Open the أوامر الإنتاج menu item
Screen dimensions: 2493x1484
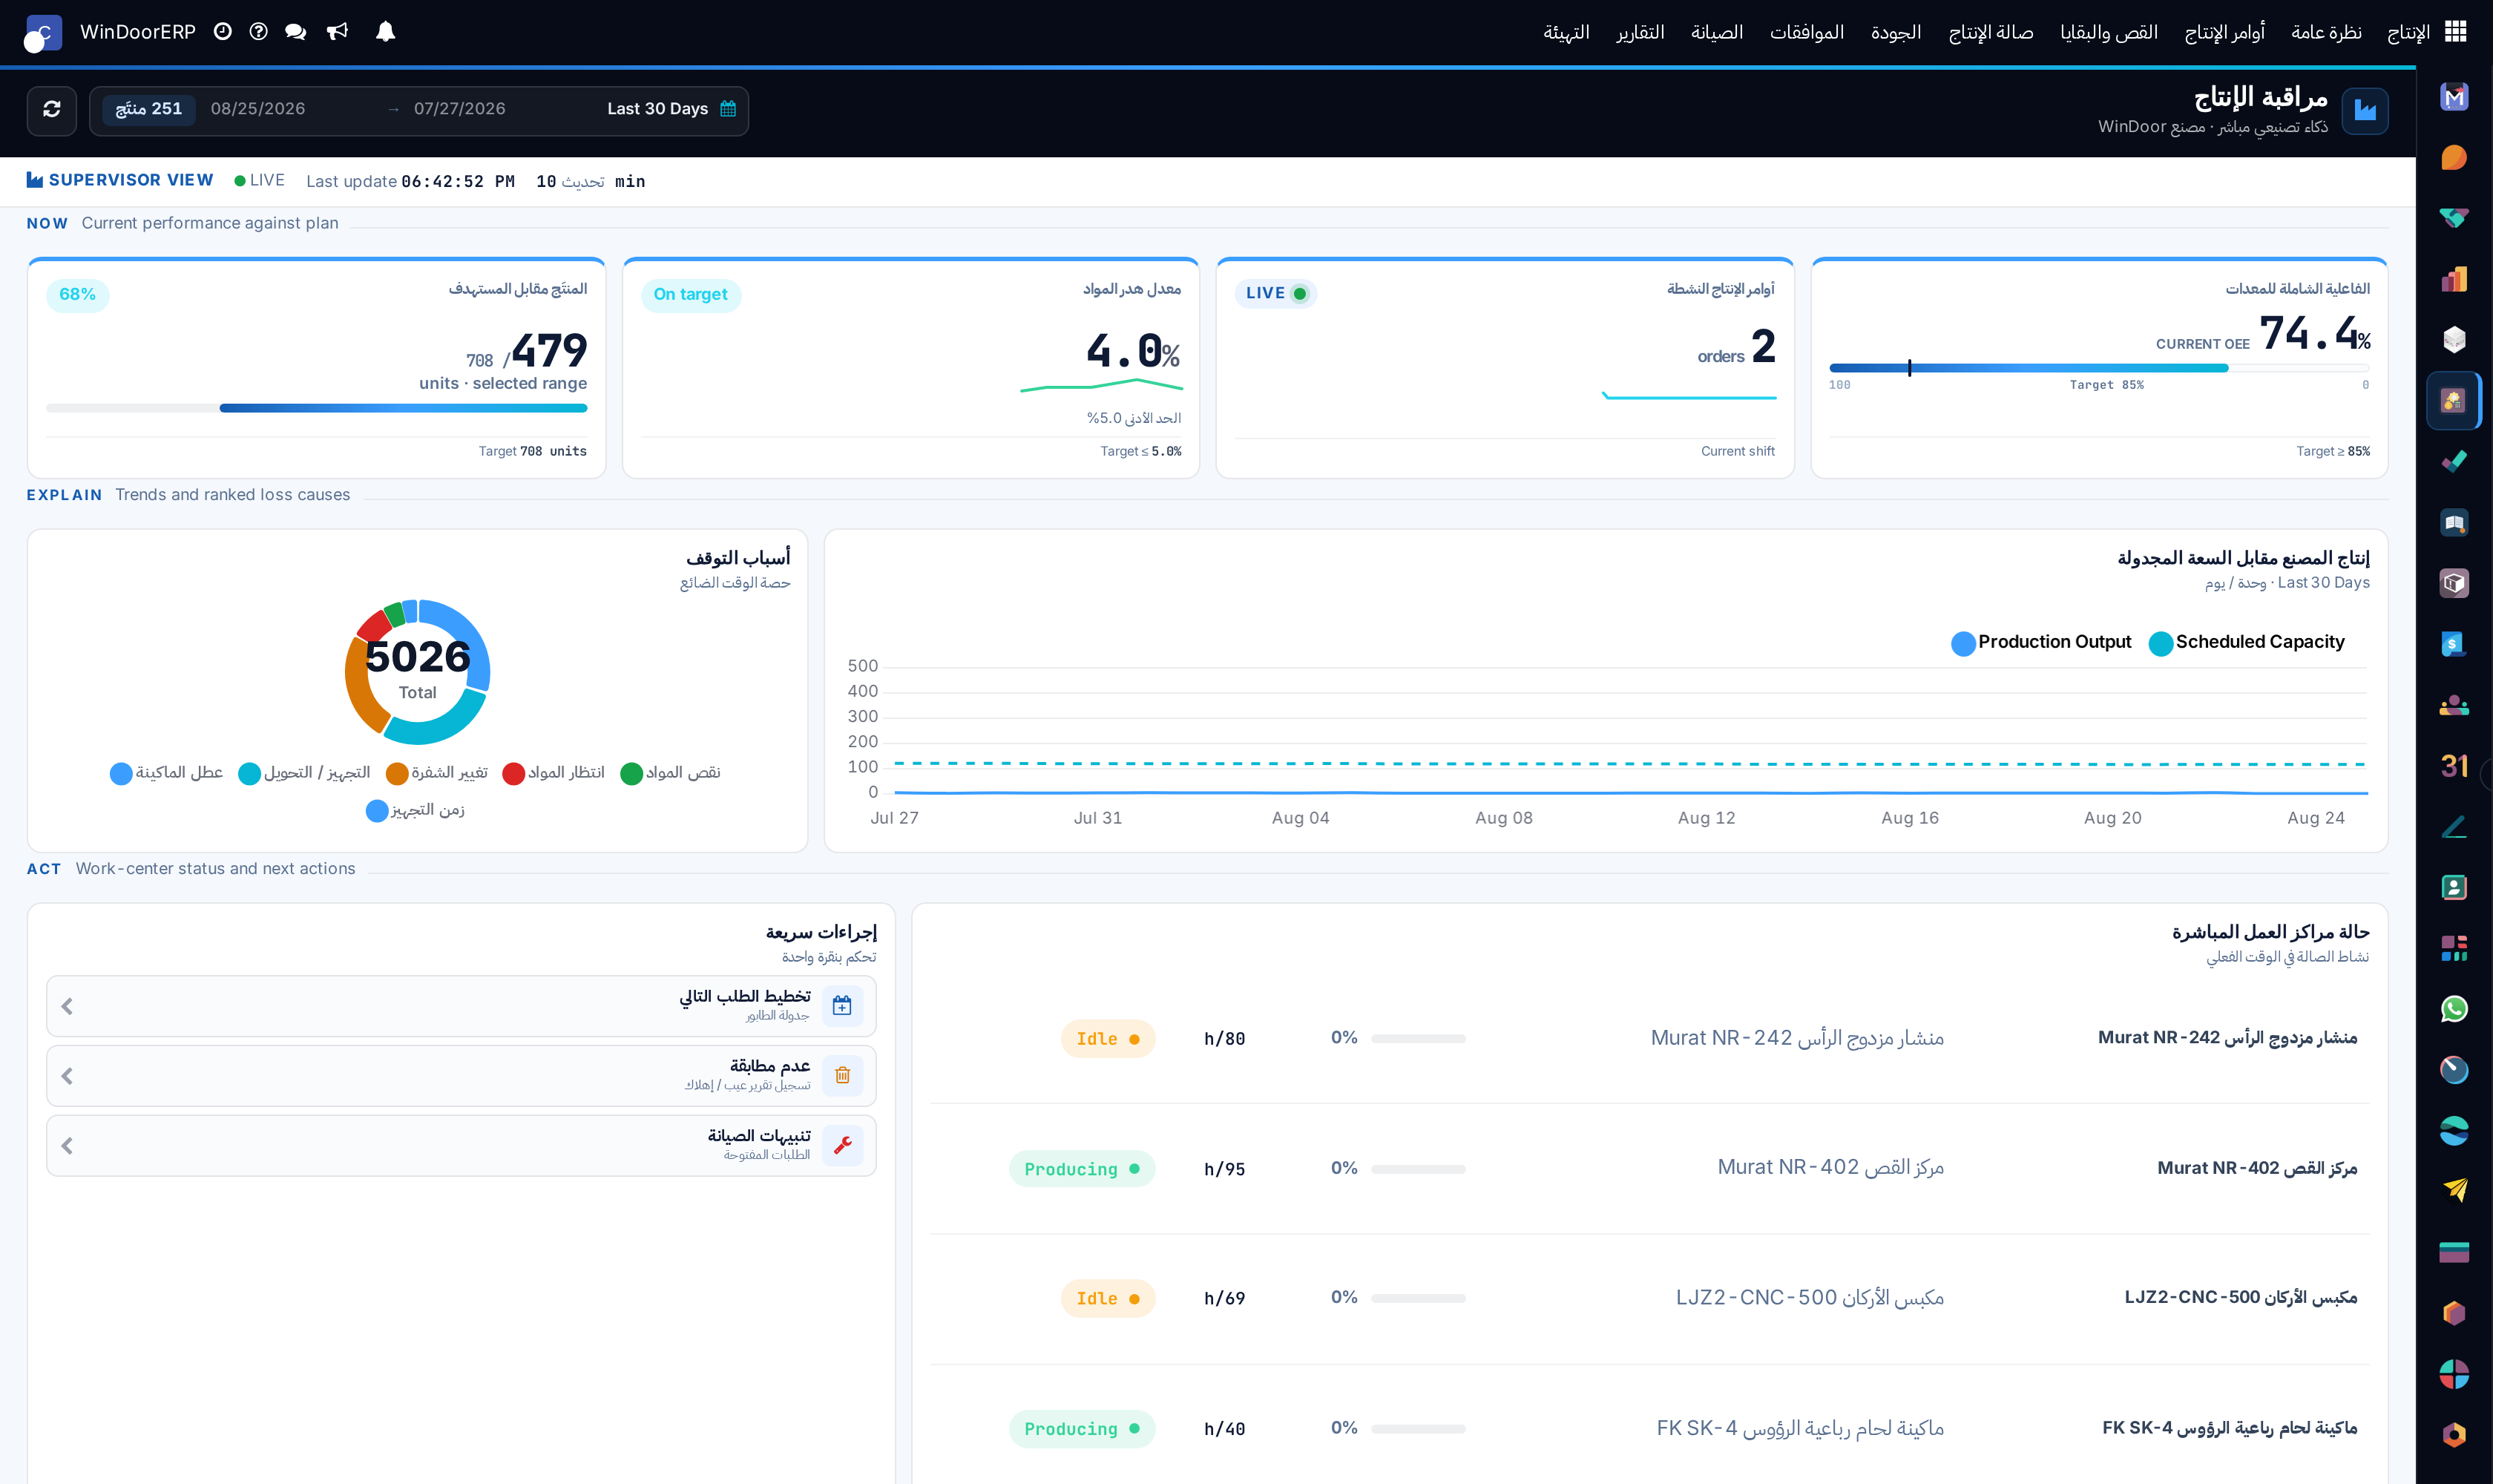click(x=2224, y=32)
